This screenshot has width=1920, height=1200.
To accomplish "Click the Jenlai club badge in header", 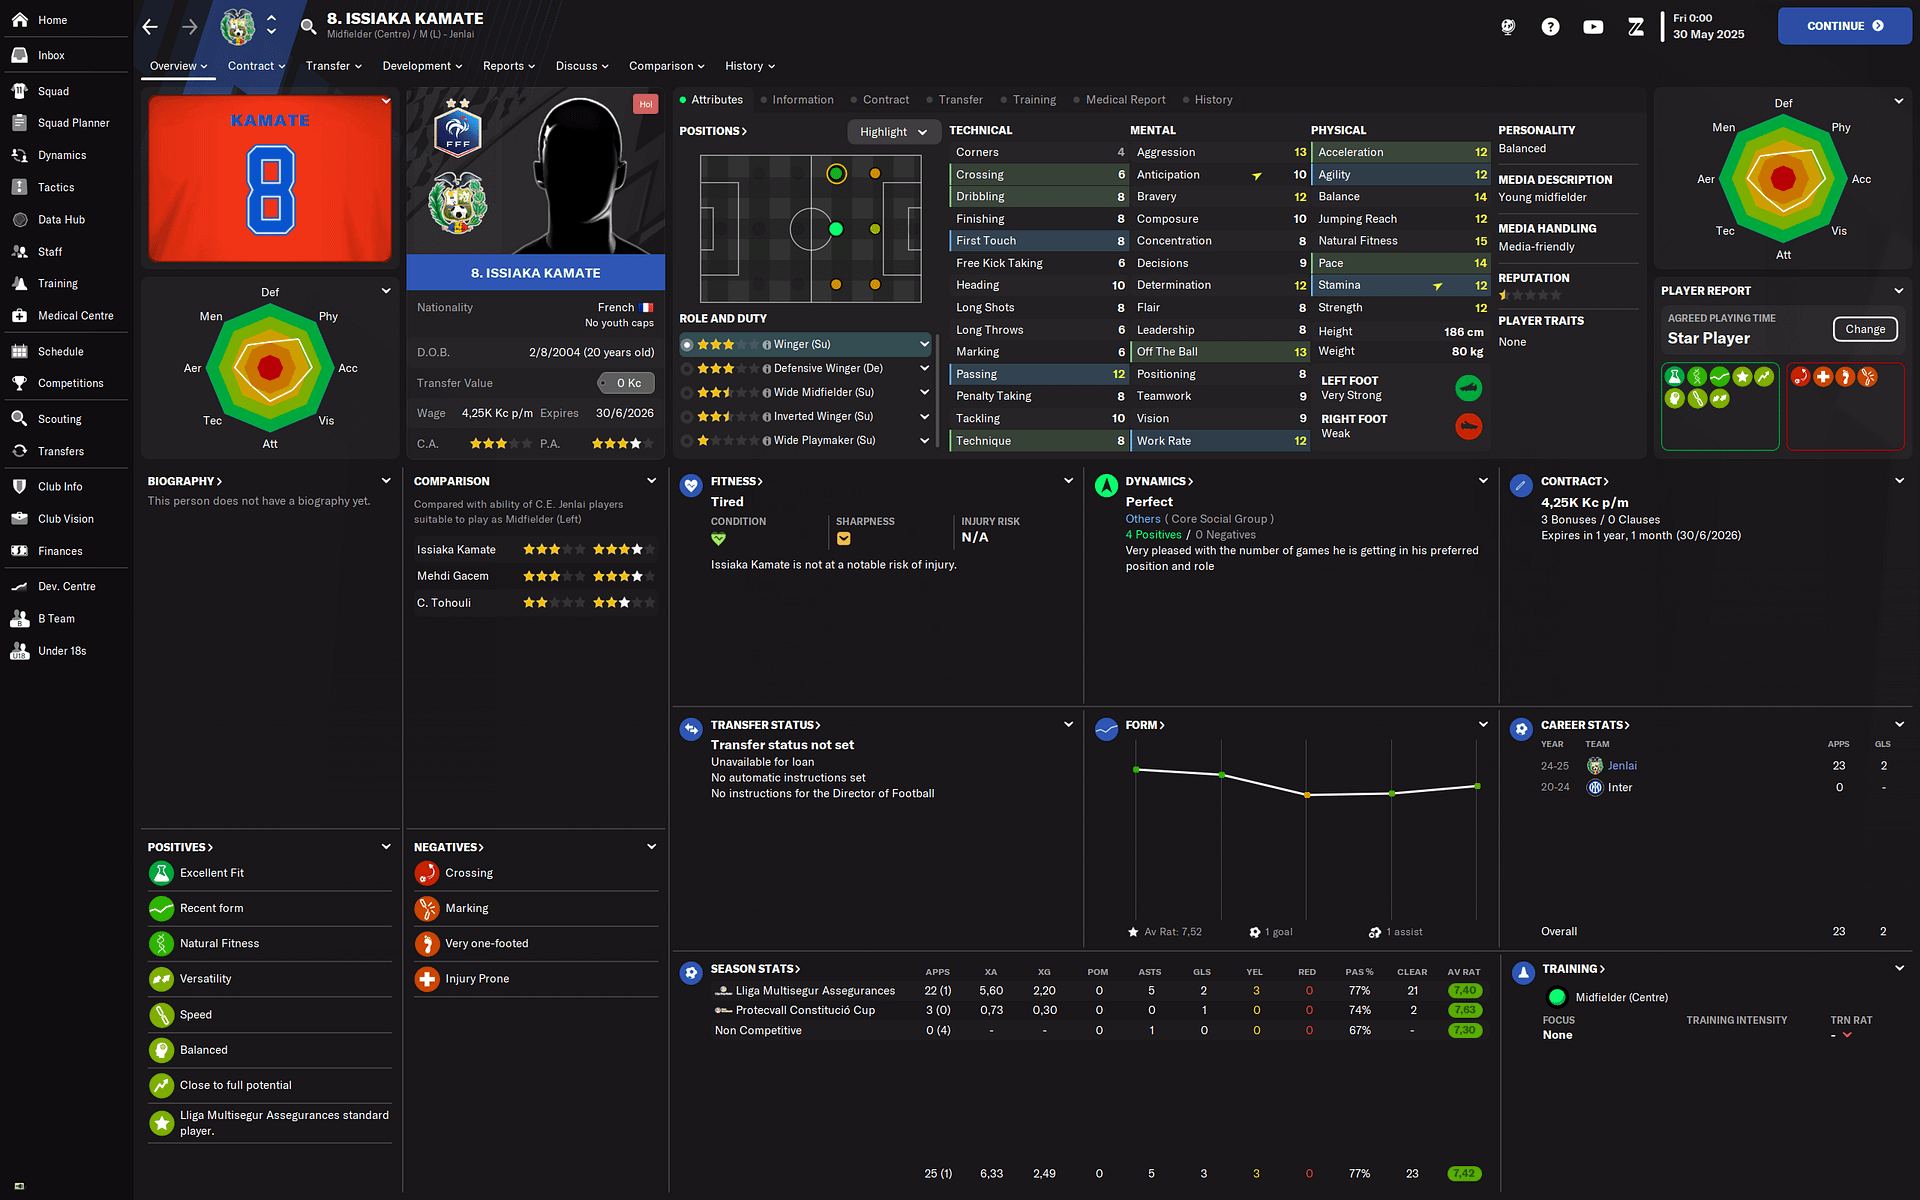I will tap(237, 27).
